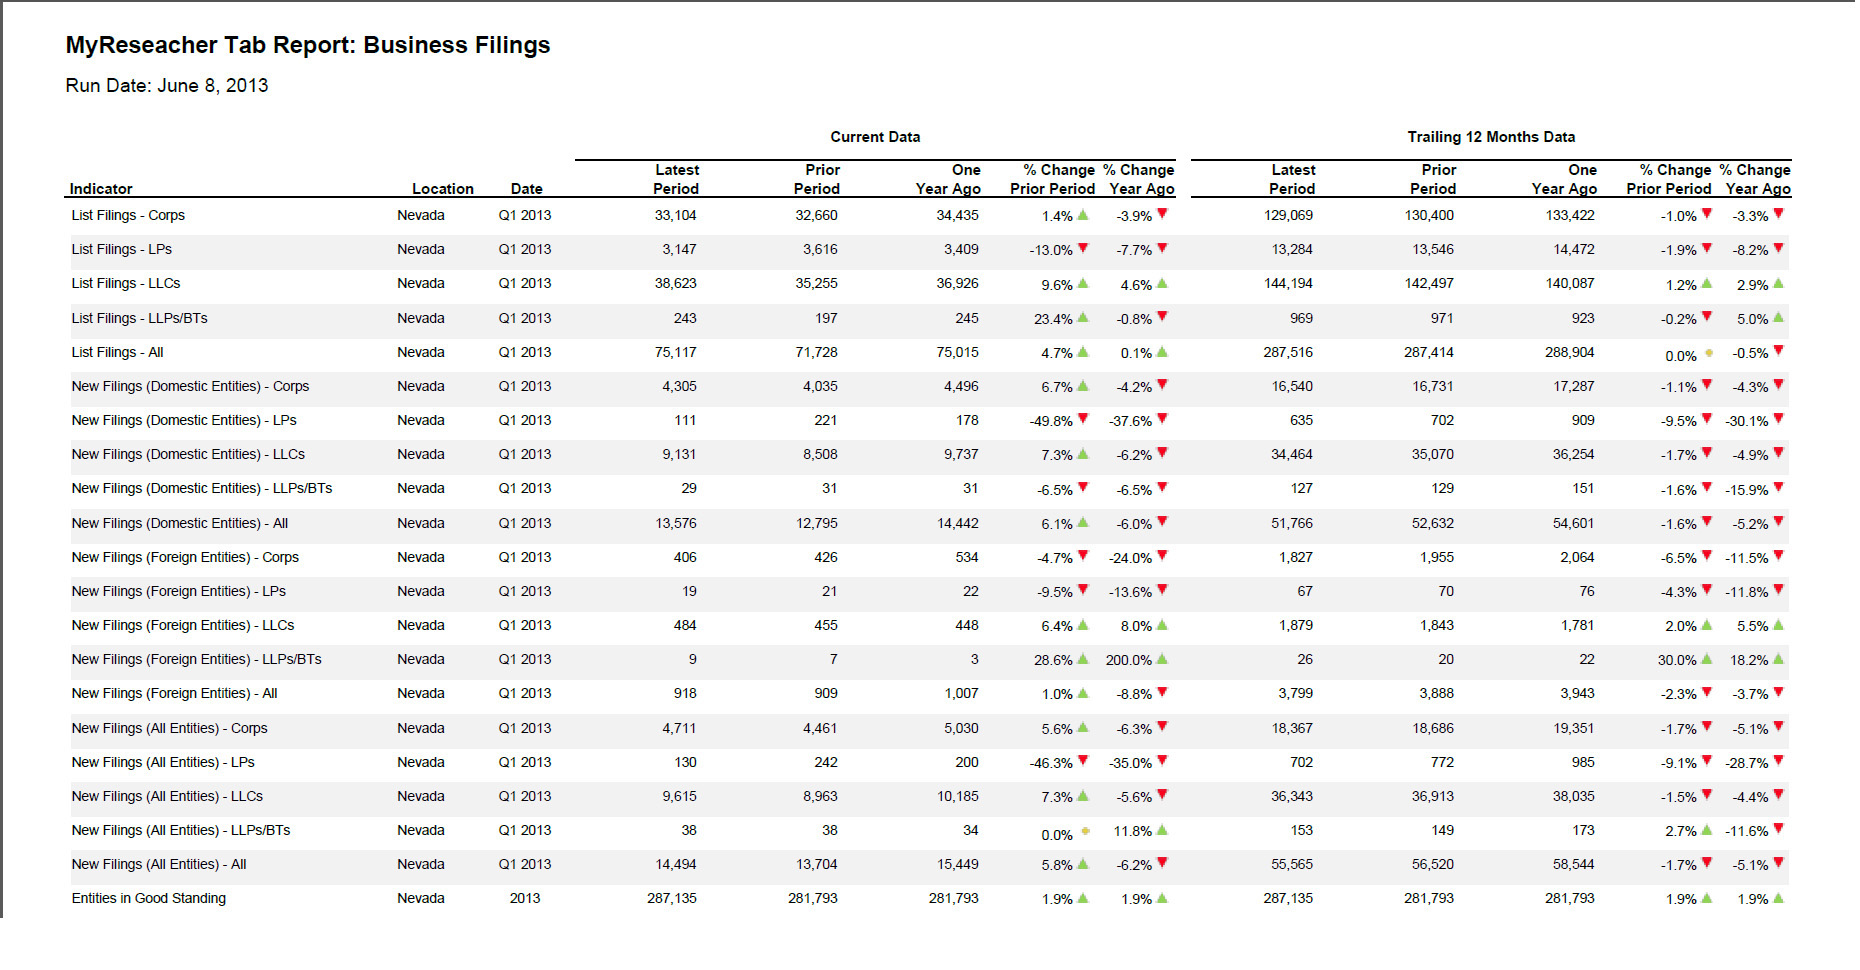The width and height of the screenshot is (1860, 970).
Task: Click the green up arrow beside 9.6% in List Filings - LLCs row
Action: 1082,283
